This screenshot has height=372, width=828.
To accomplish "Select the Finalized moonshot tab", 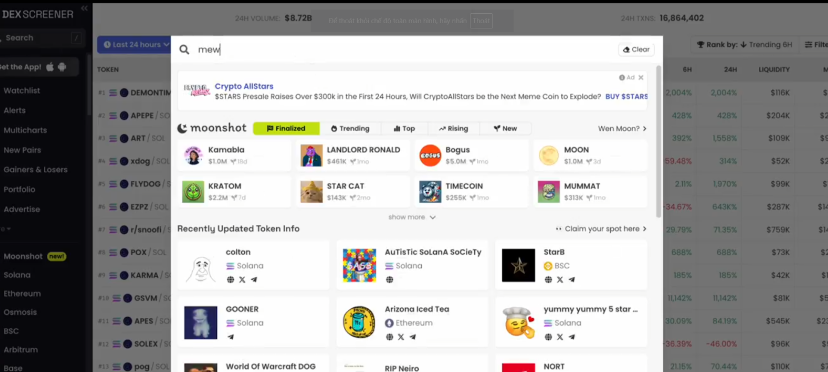I will [x=286, y=128].
